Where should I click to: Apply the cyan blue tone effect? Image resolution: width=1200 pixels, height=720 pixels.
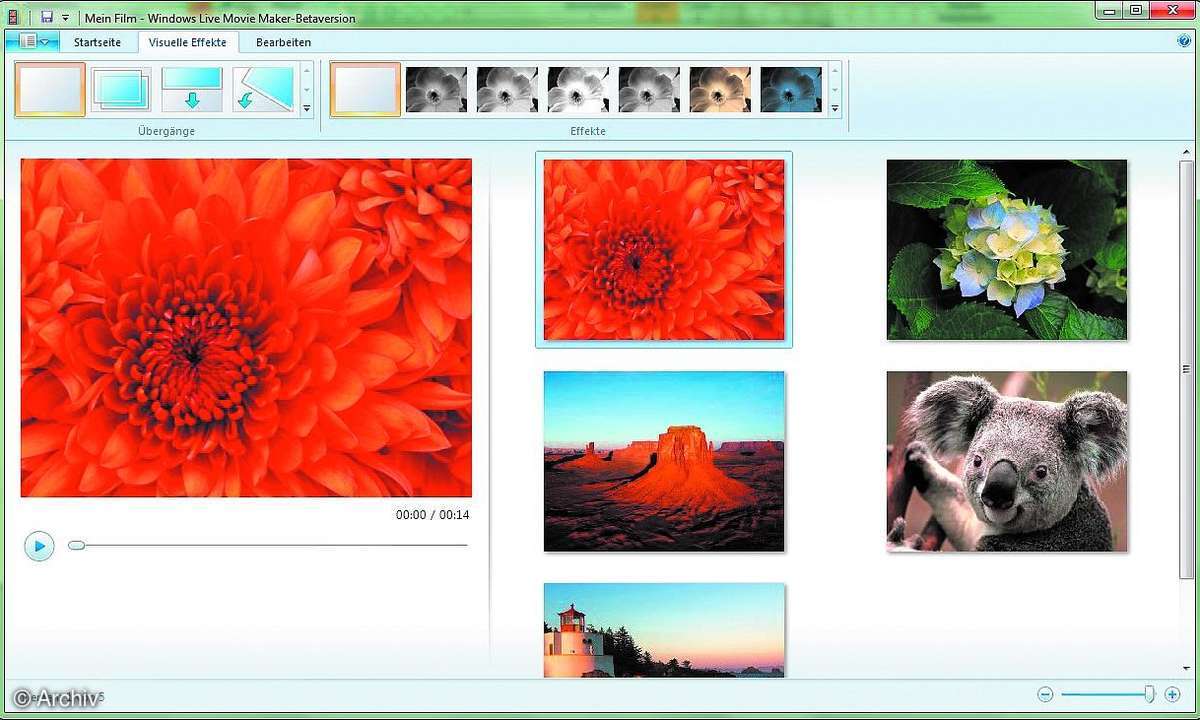pos(791,90)
